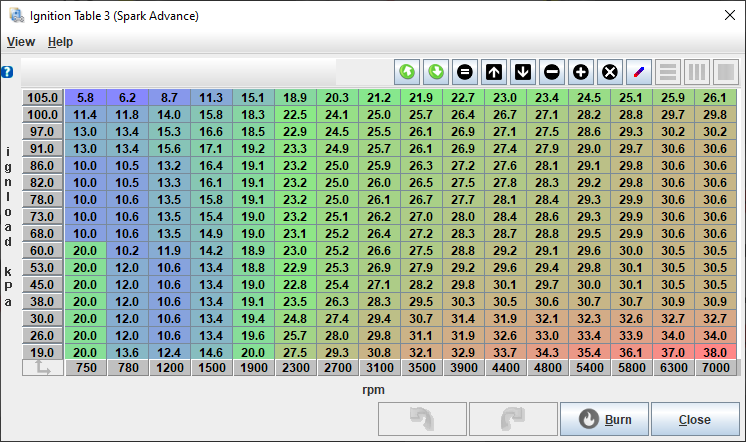Click the 60.0 kPa row header
746x442 pixels.
[x=42, y=250]
